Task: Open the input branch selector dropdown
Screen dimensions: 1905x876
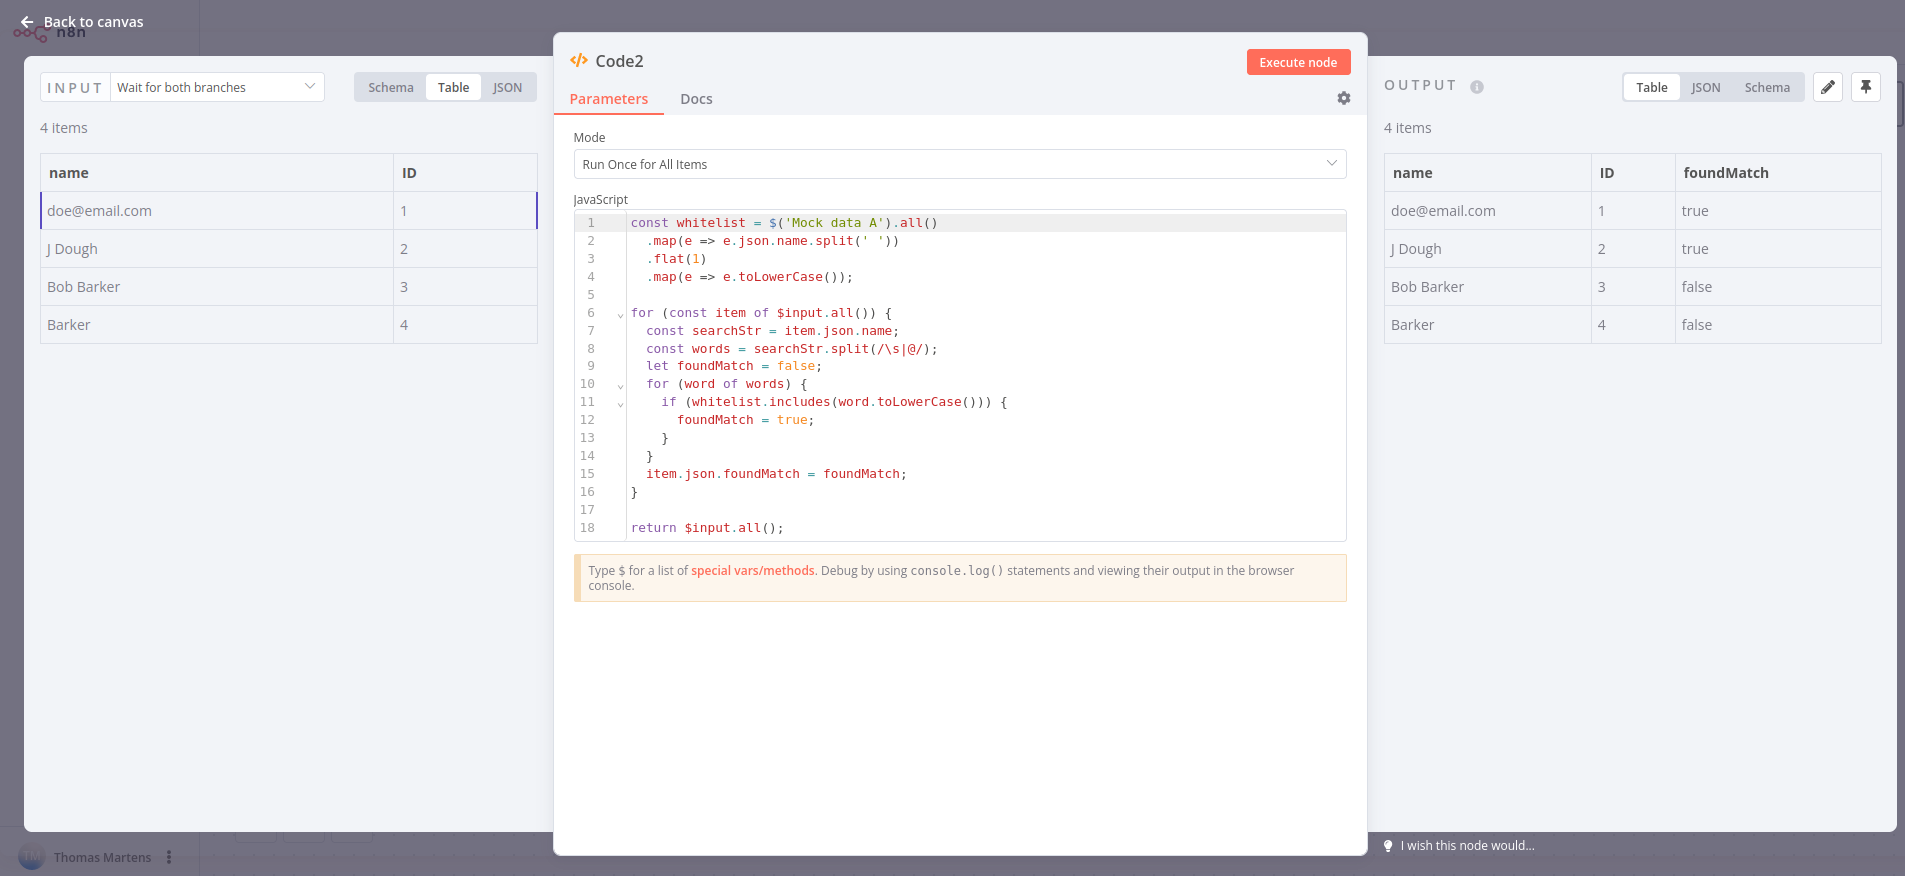Action: 217,88
